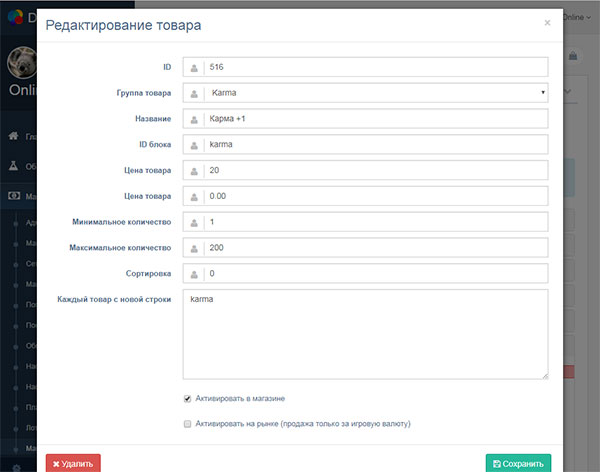
Task: Toggle the Активировать в магазине checkbox
Action: click(x=187, y=399)
